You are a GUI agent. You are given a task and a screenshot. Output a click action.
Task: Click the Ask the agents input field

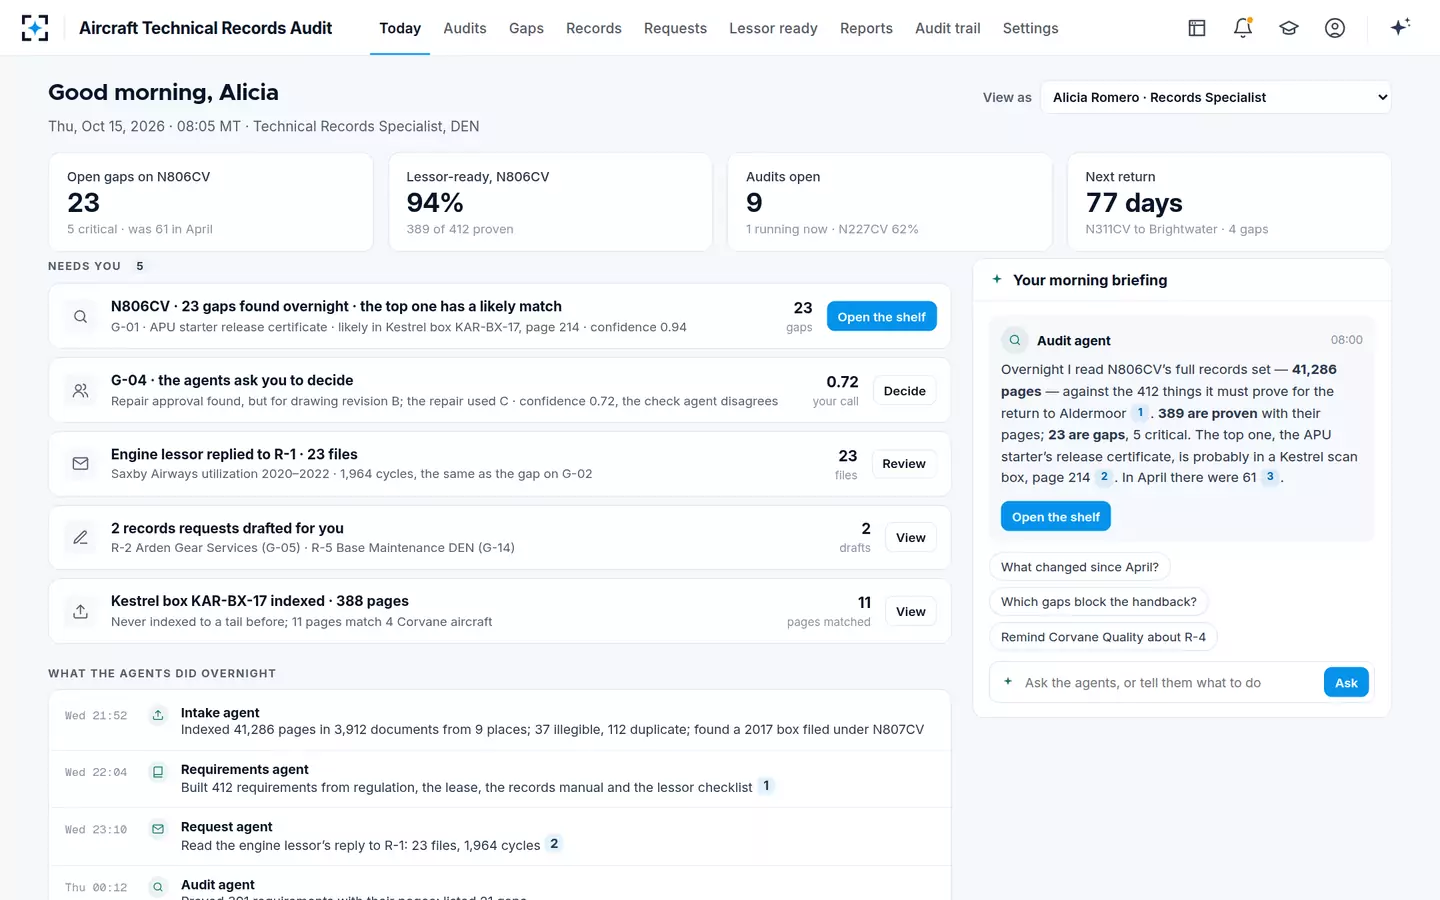pos(1167,683)
